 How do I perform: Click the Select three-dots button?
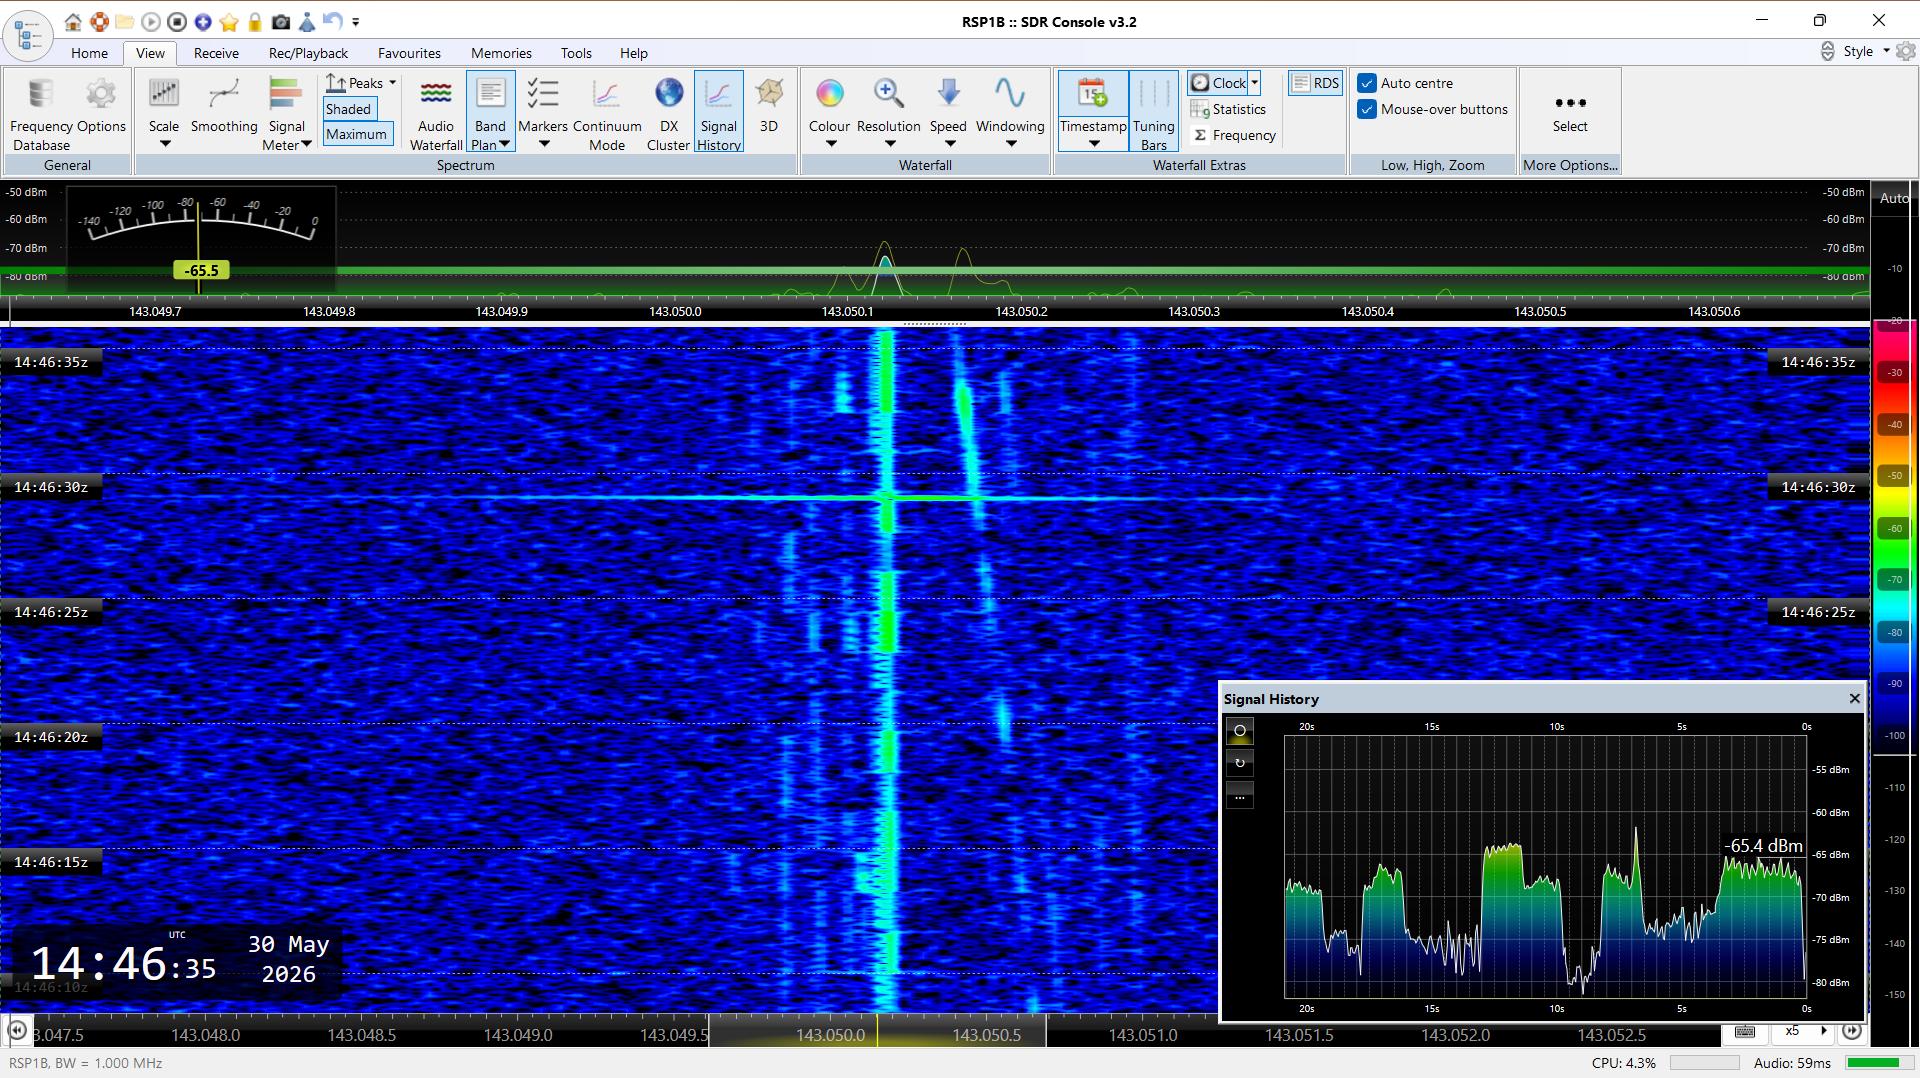pyautogui.click(x=1570, y=113)
